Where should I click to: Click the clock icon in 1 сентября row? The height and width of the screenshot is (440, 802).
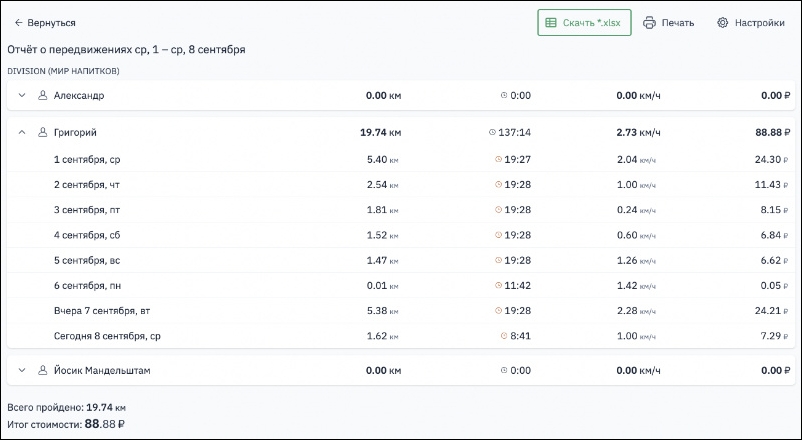499,160
